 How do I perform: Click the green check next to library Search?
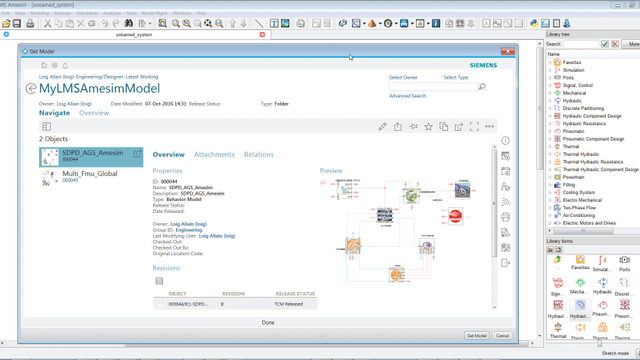604,44
